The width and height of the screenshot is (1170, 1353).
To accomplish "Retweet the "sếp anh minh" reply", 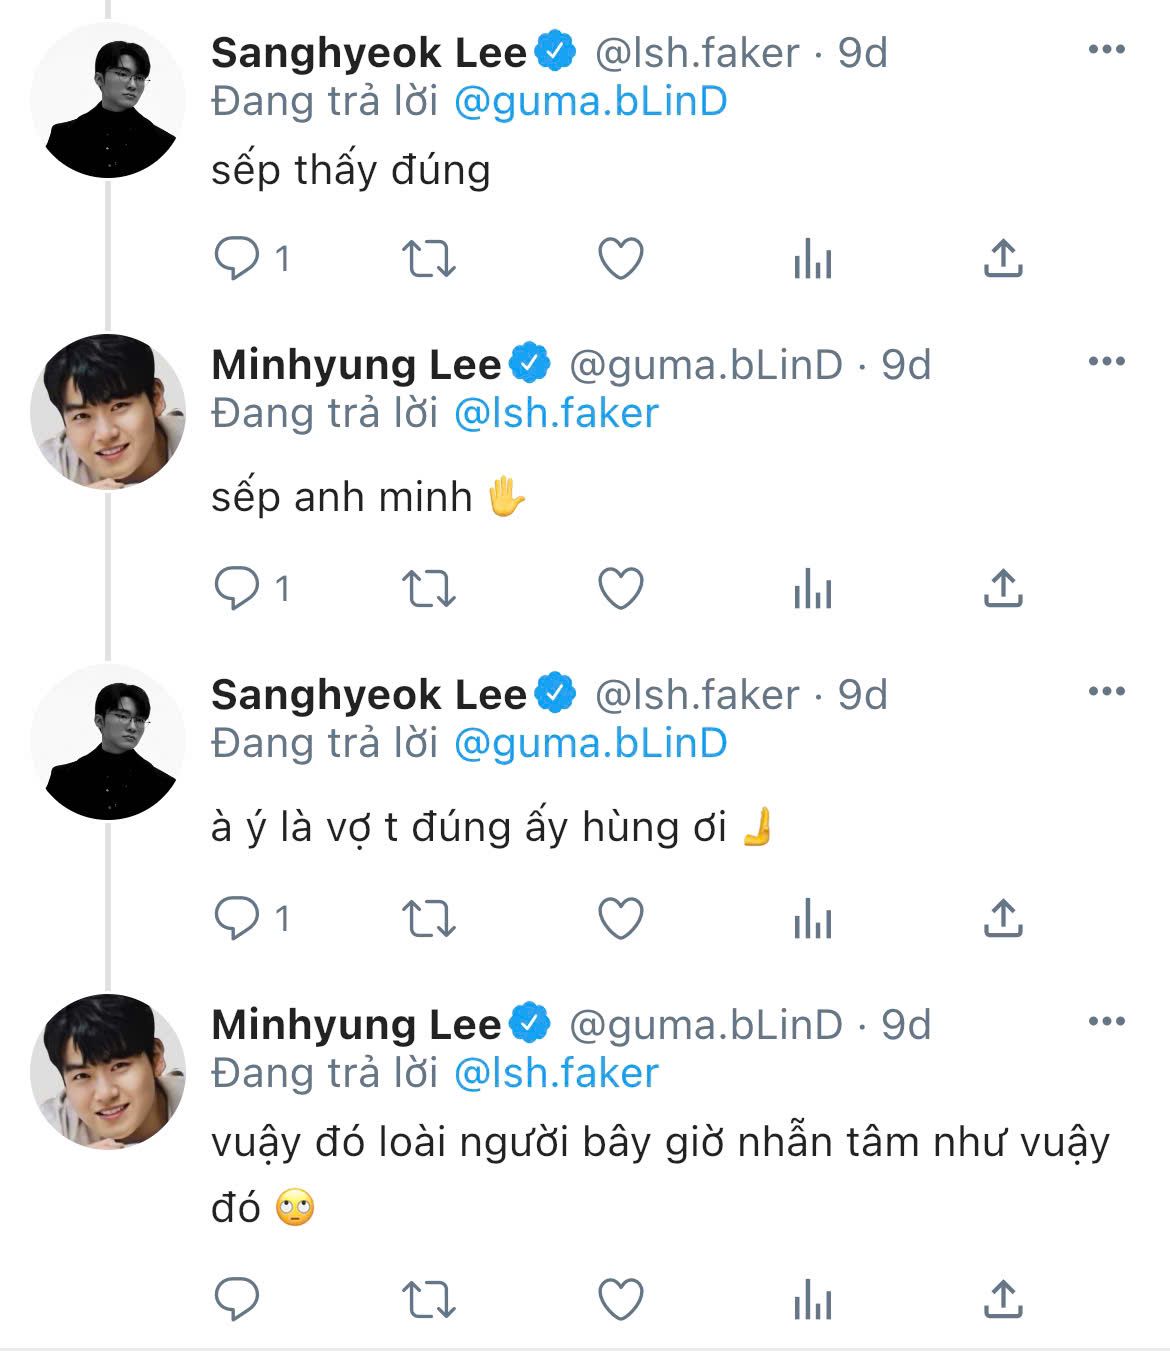I will pos(428,588).
